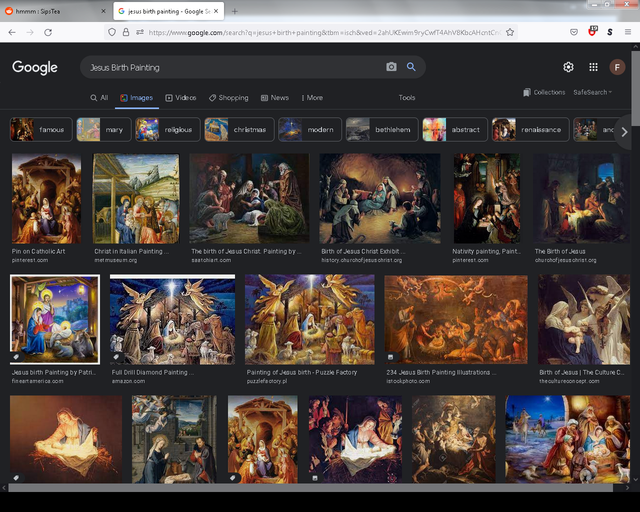Open the uBlock extension icon
Image resolution: width=640 pixels, height=512 pixels.
tap(592, 31)
